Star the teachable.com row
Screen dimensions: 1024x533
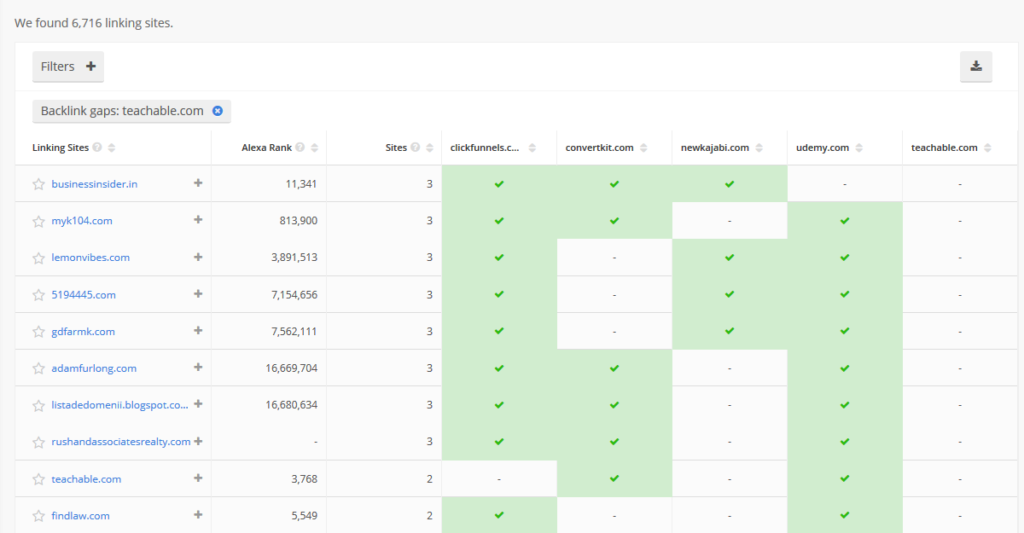pyautogui.click(x=39, y=479)
